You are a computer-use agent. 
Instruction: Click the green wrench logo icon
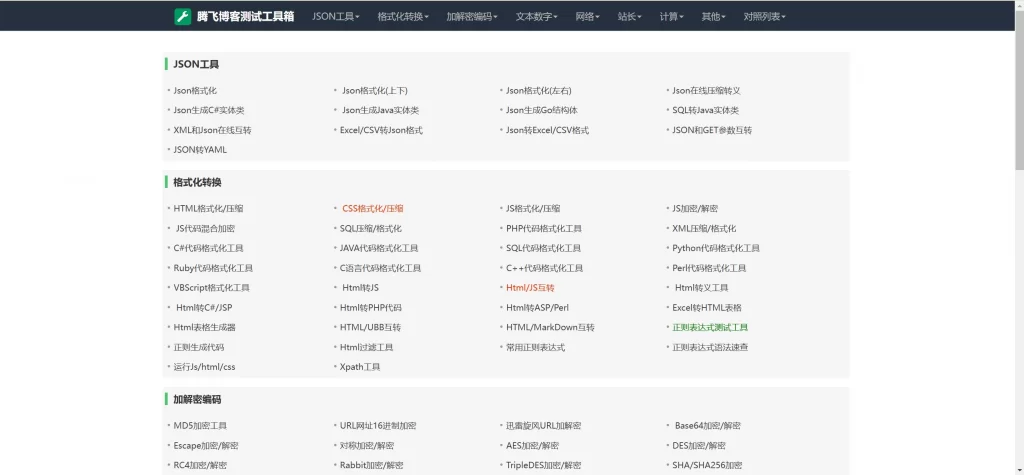[182, 16]
